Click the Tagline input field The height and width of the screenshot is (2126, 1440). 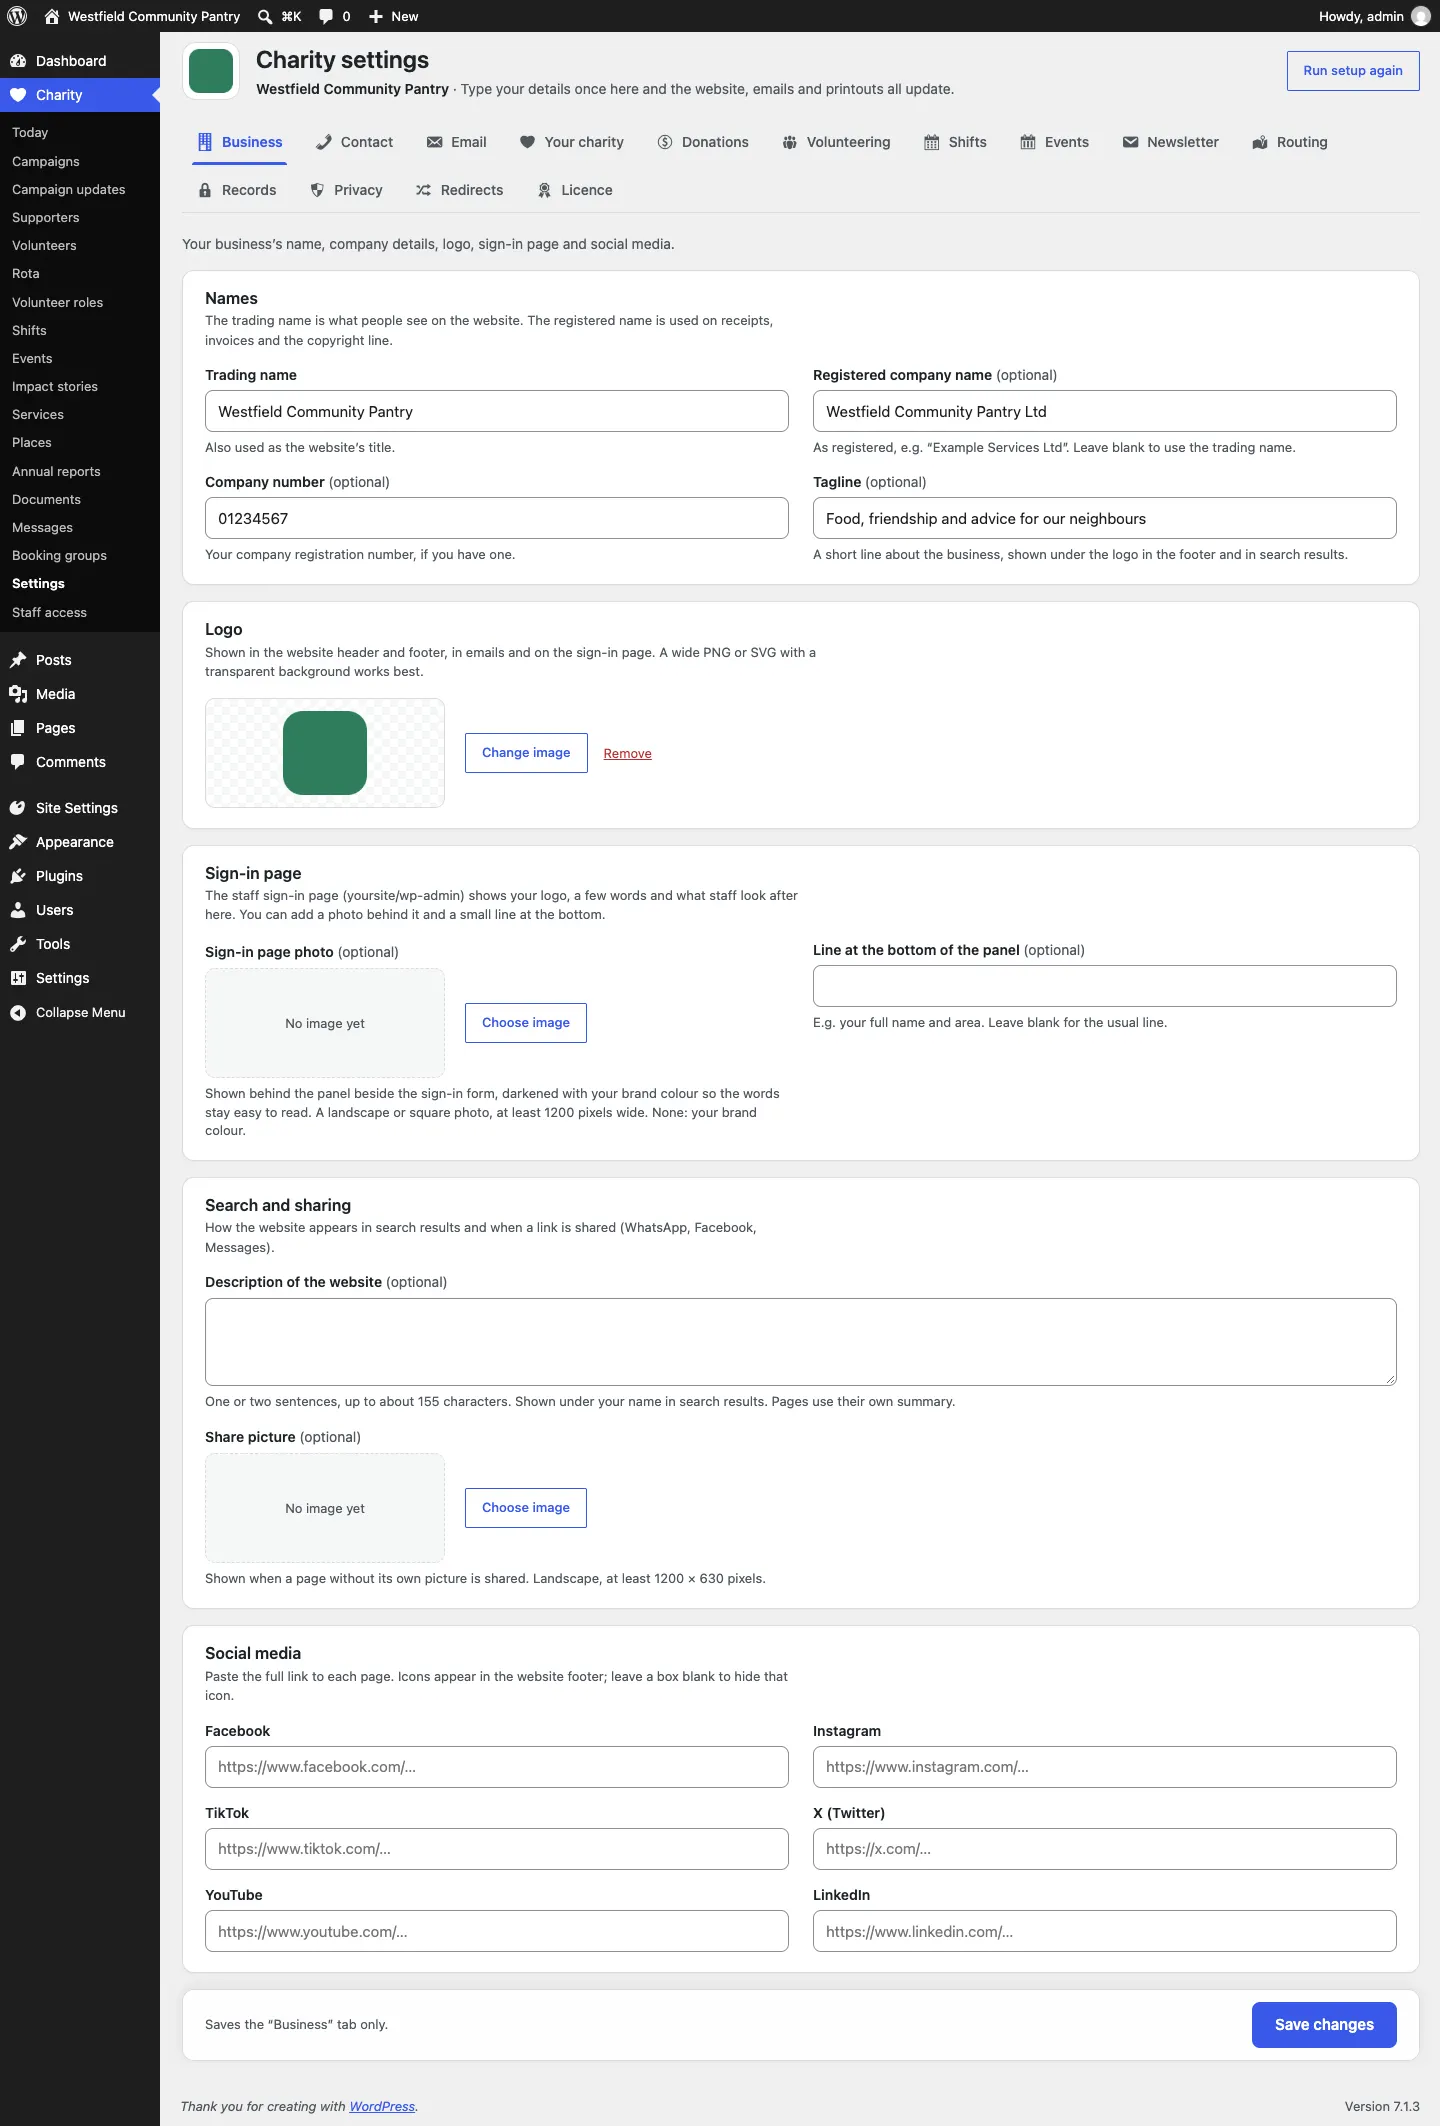click(x=1105, y=518)
